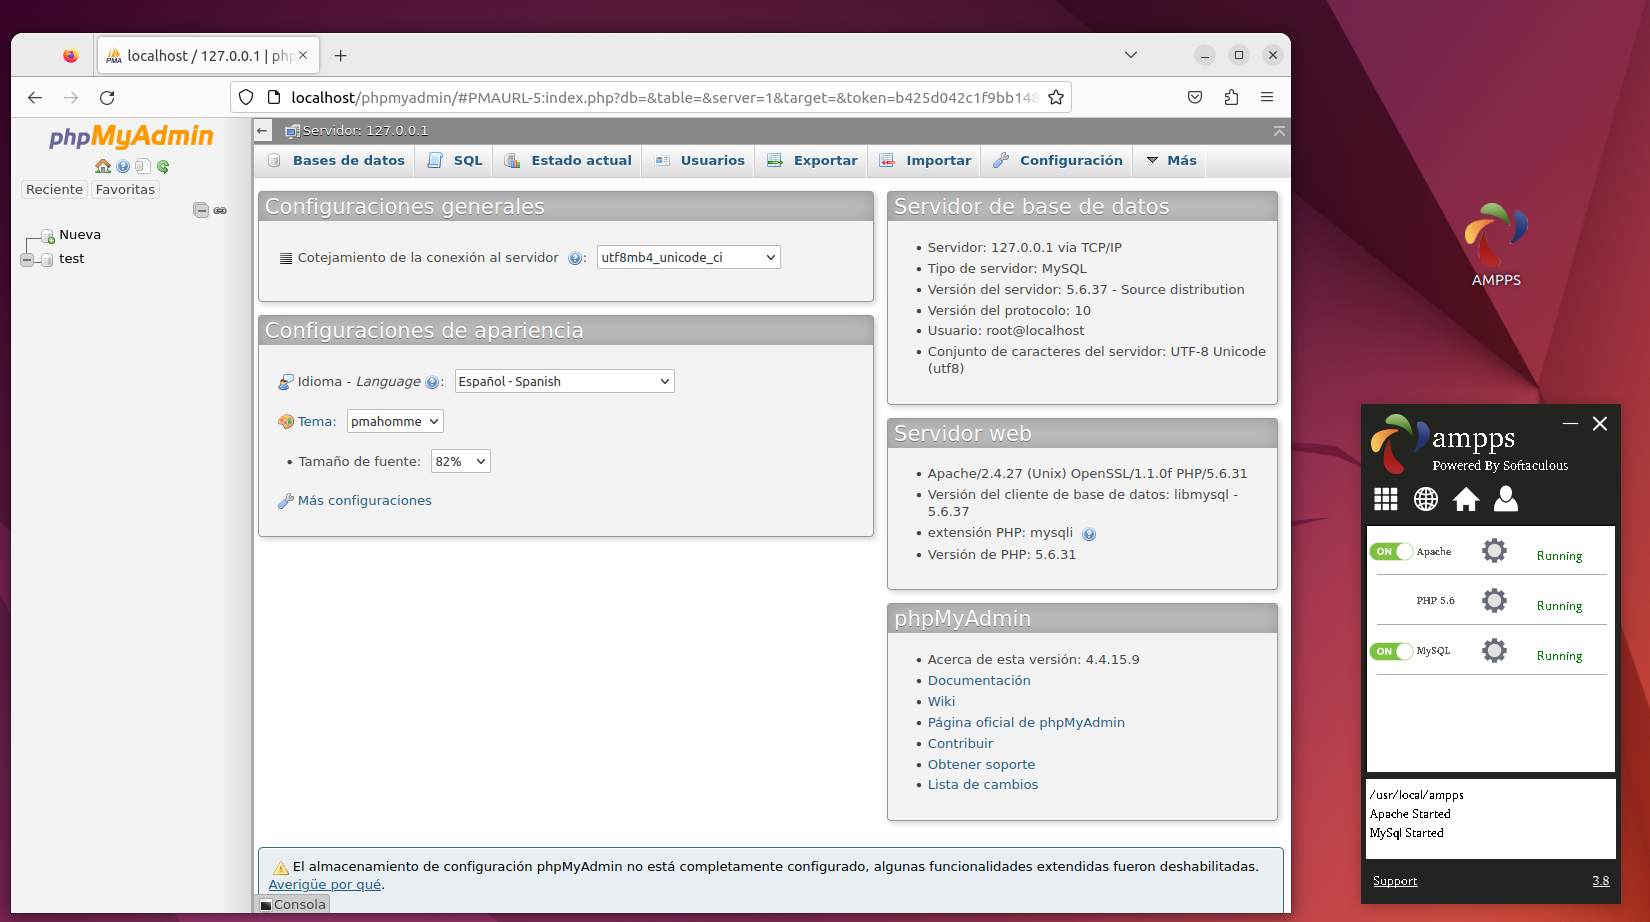
Task: Open the Reciente tables list
Action: coord(54,189)
